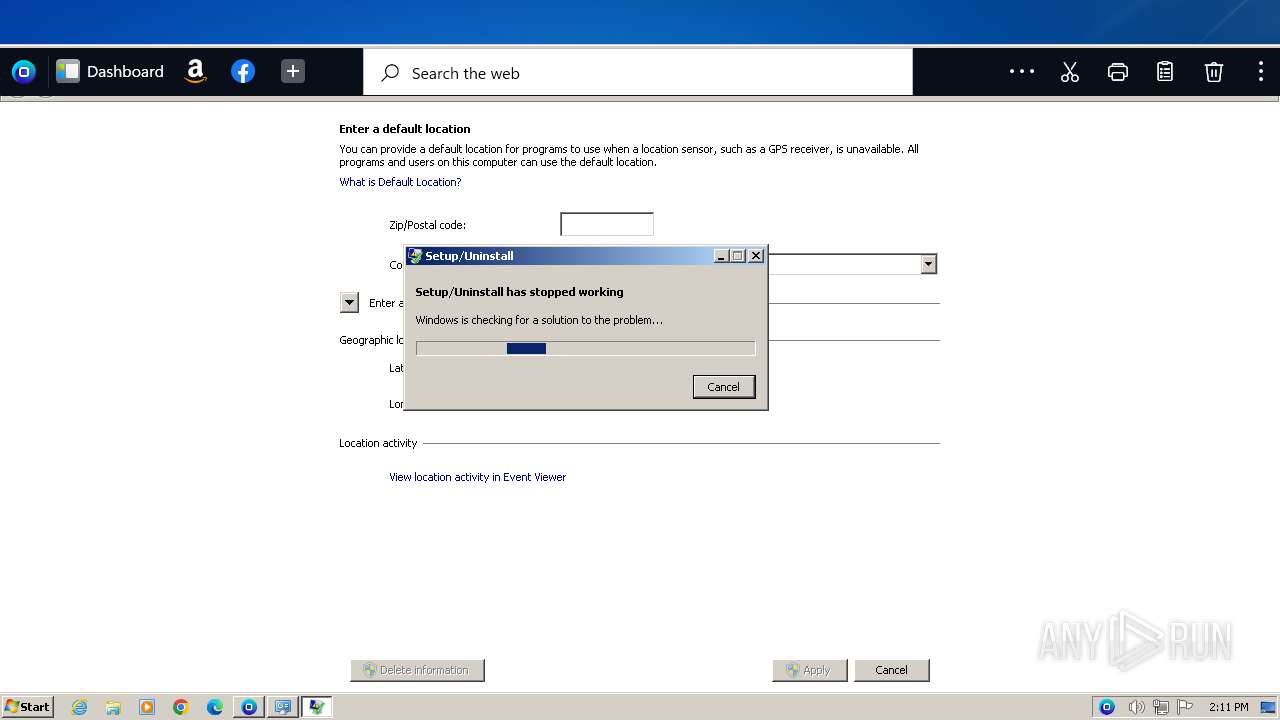Viewport: 1280px width, 720px height.
Task: Open the Action Center flag icon
Action: [x=1185, y=707]
